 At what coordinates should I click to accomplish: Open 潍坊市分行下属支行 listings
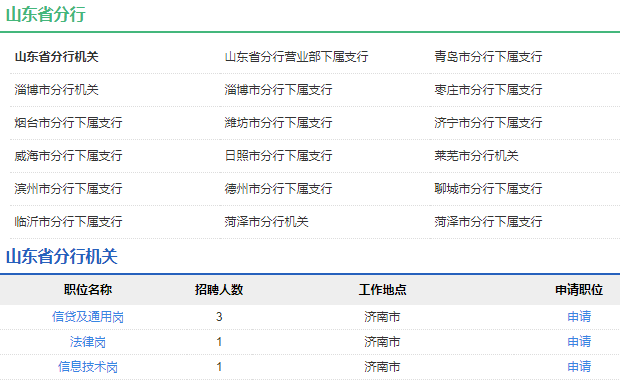278,123
